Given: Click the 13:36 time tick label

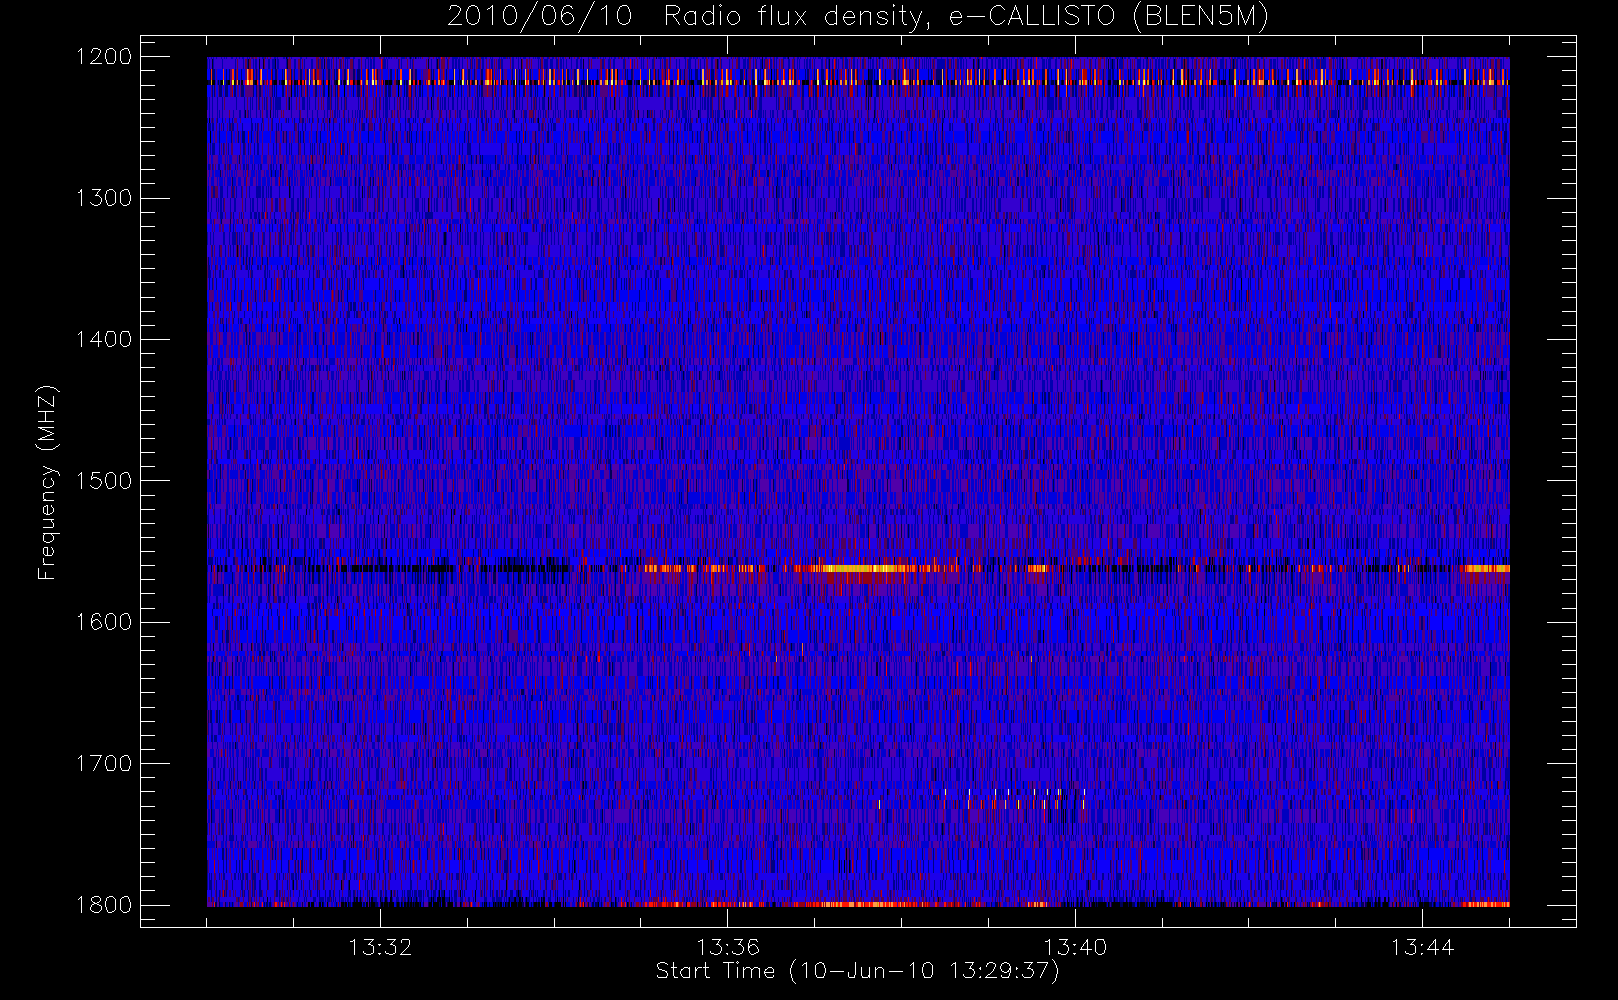Looking at the screenshot, I should pos(728,947).
